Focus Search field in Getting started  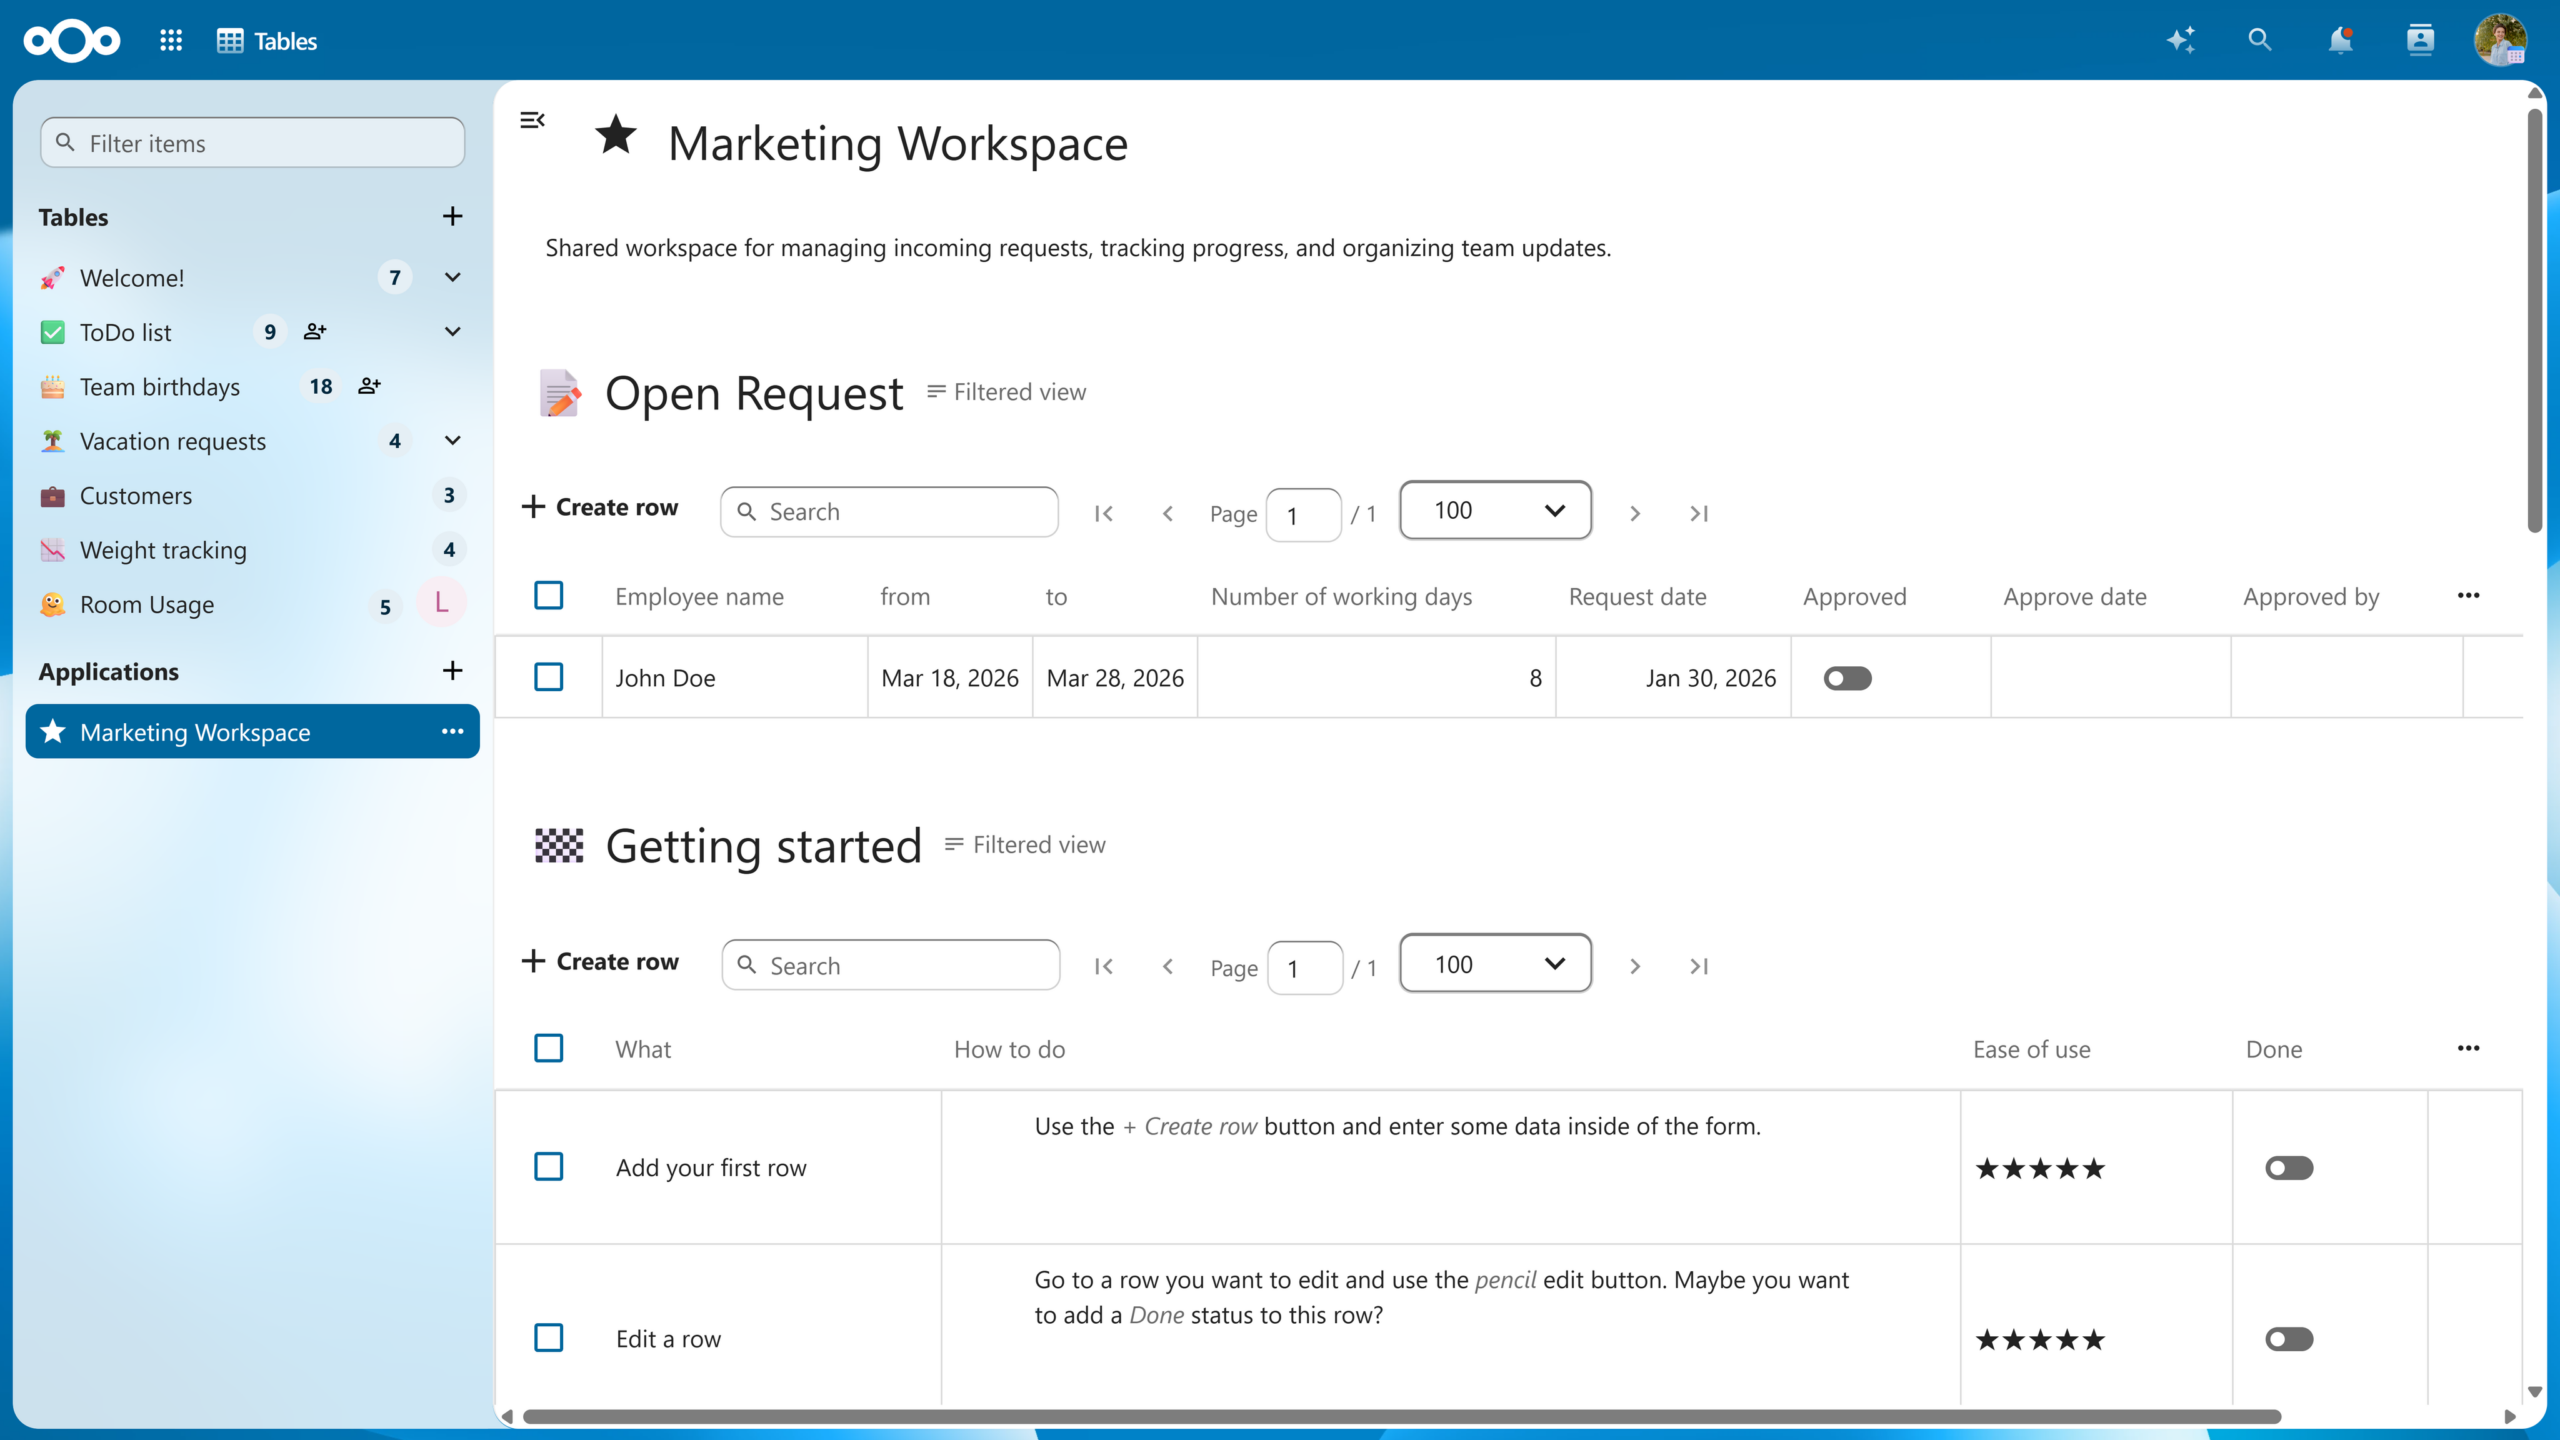pos(890,965)
